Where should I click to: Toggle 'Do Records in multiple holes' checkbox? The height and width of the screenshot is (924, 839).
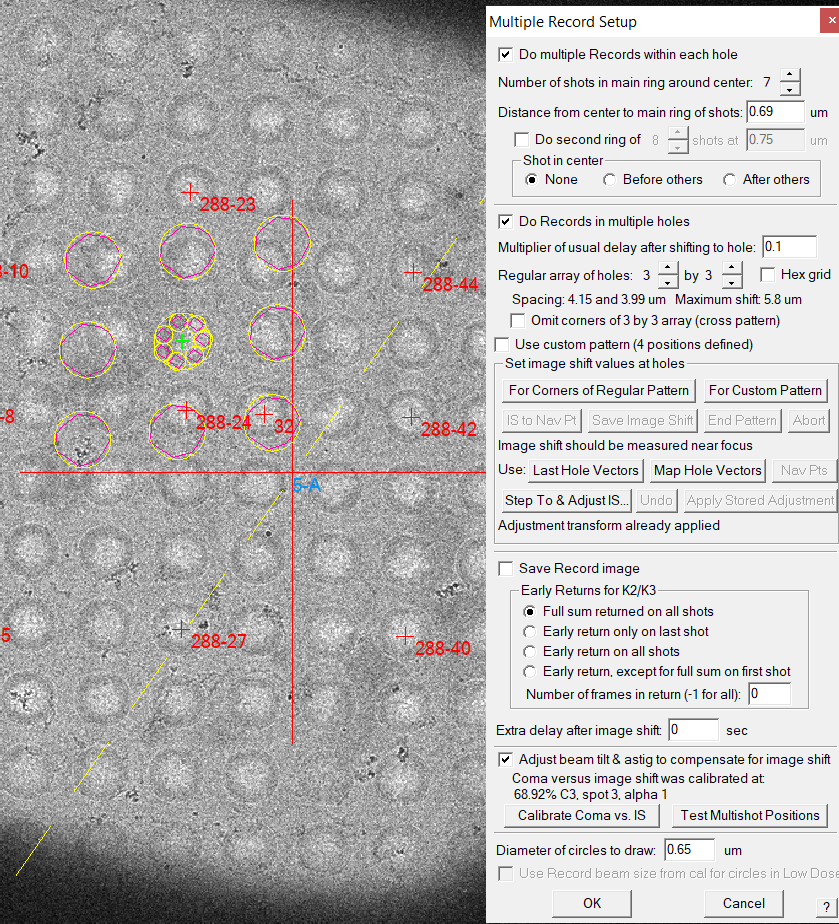point(506,222)
